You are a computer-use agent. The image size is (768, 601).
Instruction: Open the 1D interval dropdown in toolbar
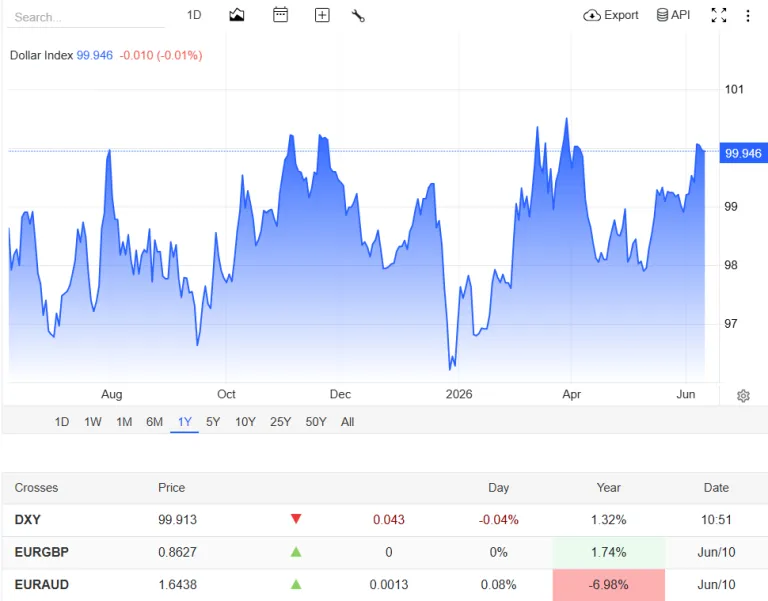[194, 15]
